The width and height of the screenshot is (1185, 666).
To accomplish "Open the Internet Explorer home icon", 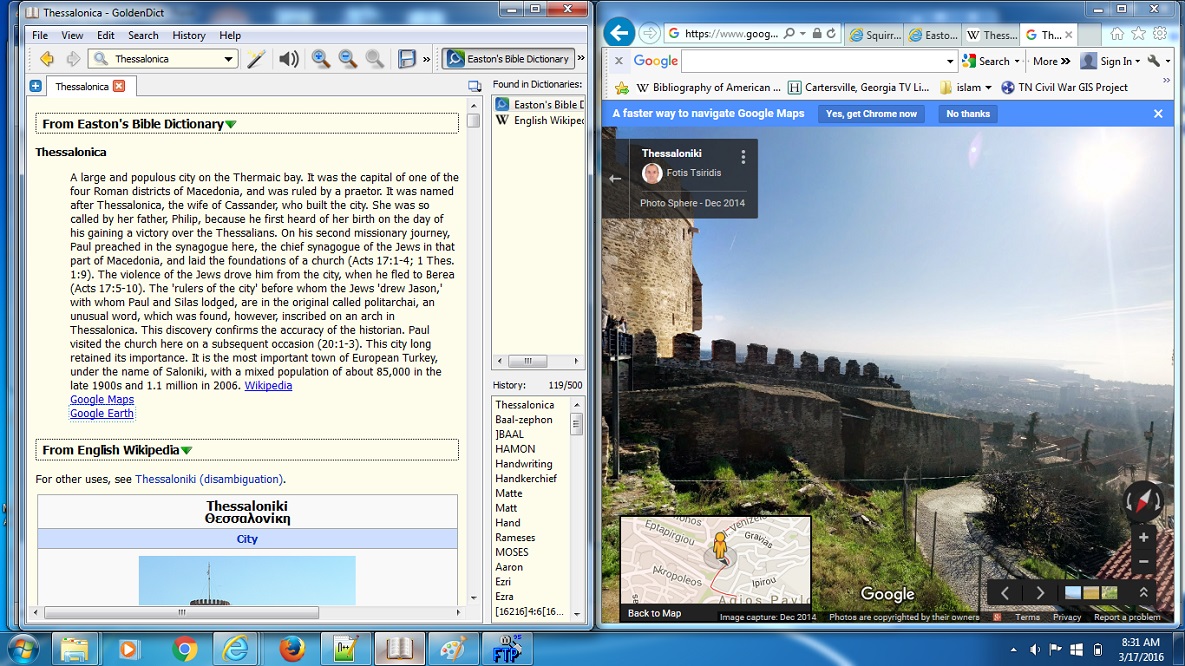I will tap(1117, 34).
